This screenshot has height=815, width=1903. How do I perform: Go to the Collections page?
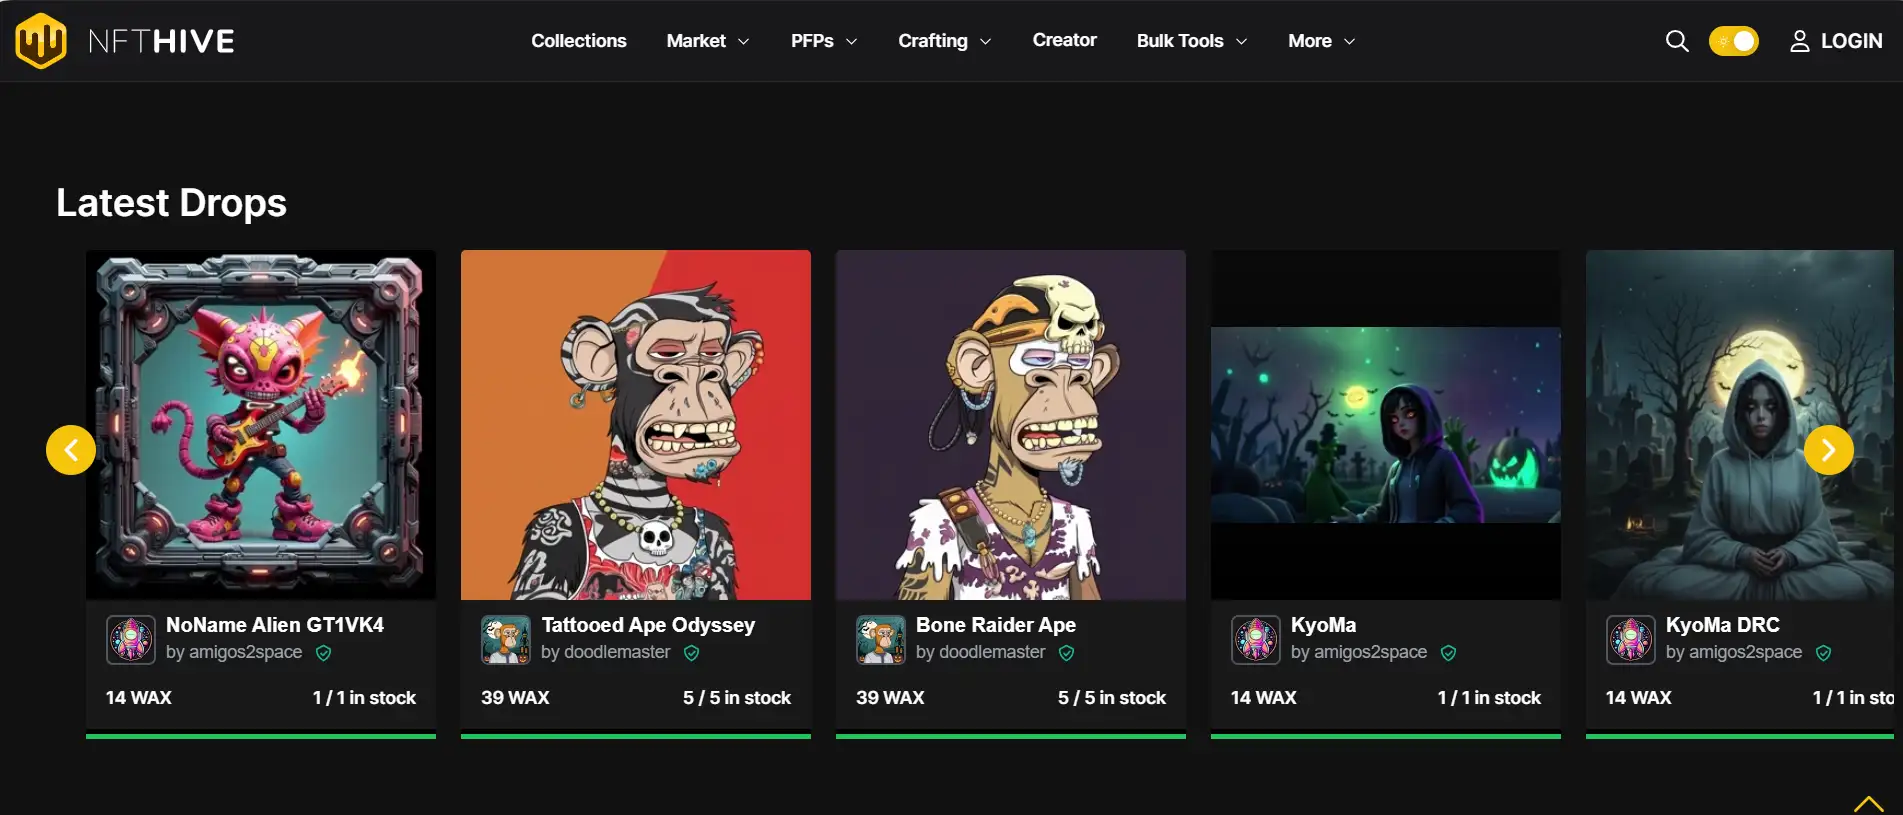point(578,41)
